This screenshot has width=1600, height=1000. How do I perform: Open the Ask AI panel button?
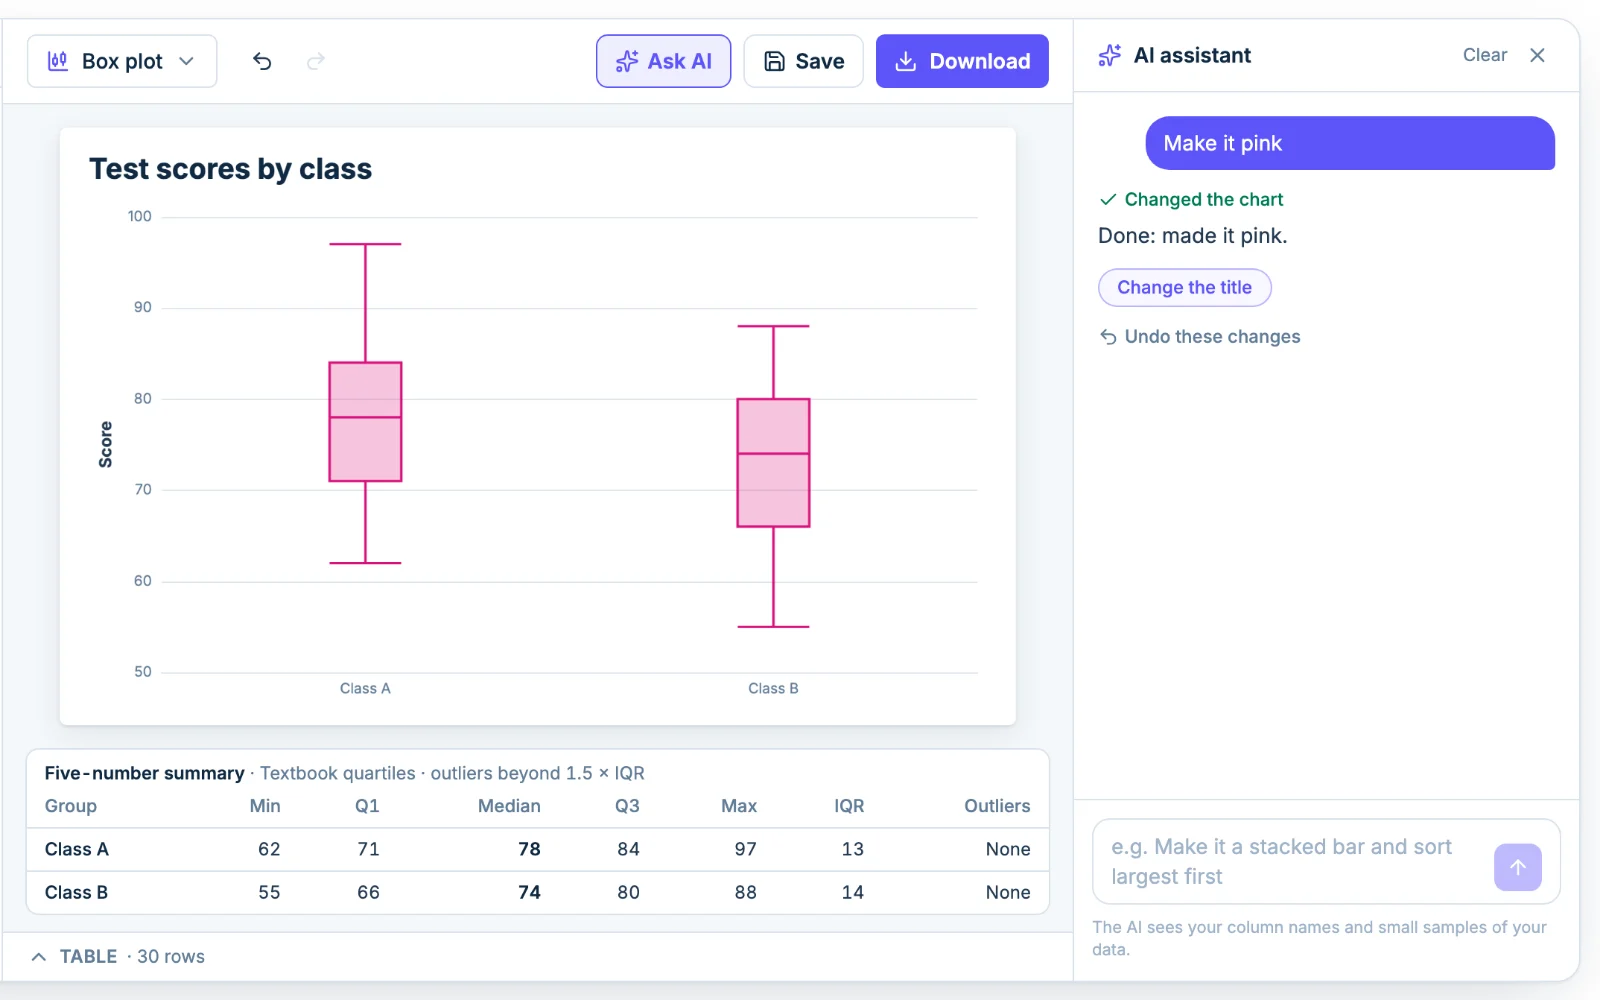pyautogui.click(x=664, y=61)
